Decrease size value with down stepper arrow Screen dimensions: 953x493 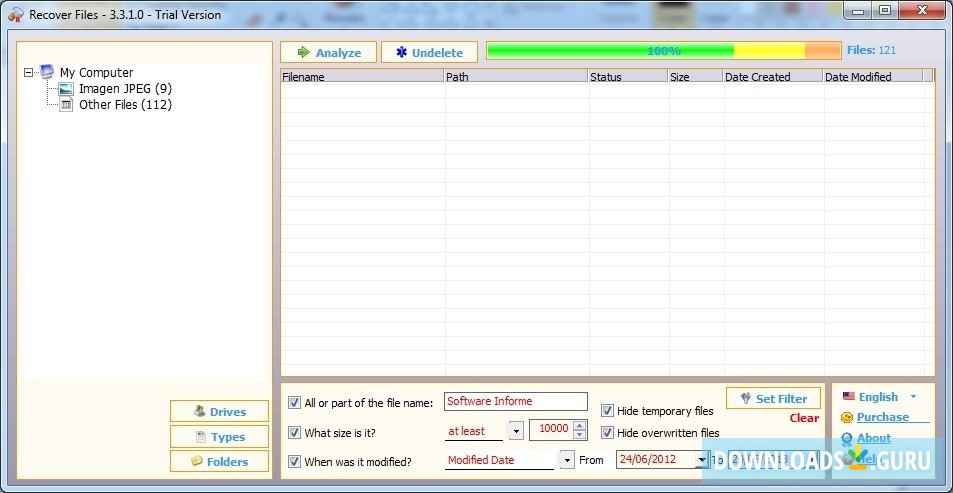pyautogui.click(x=580, y=434)
